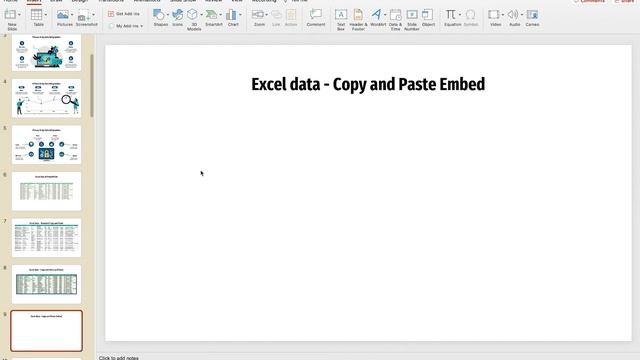The image size is (640, 360).
Task: Select the first visible slide thumbnail with laptop infographic
Action: click(x=47, y=53)
